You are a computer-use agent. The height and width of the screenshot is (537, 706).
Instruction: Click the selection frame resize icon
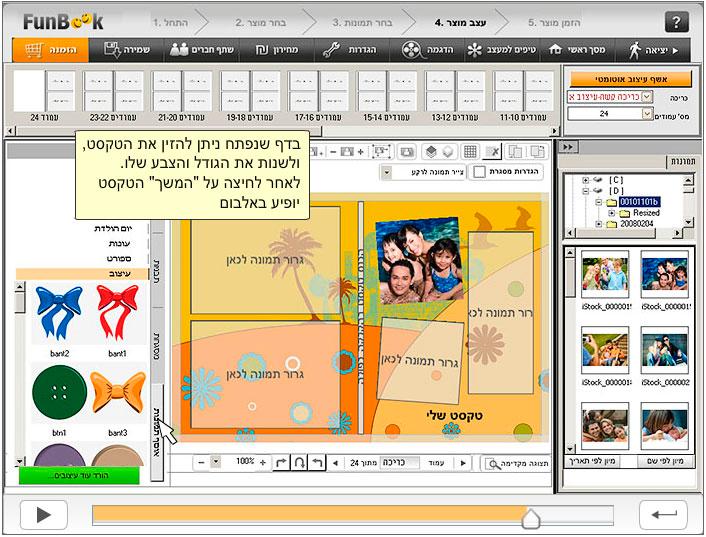click(x=381, y=152)
